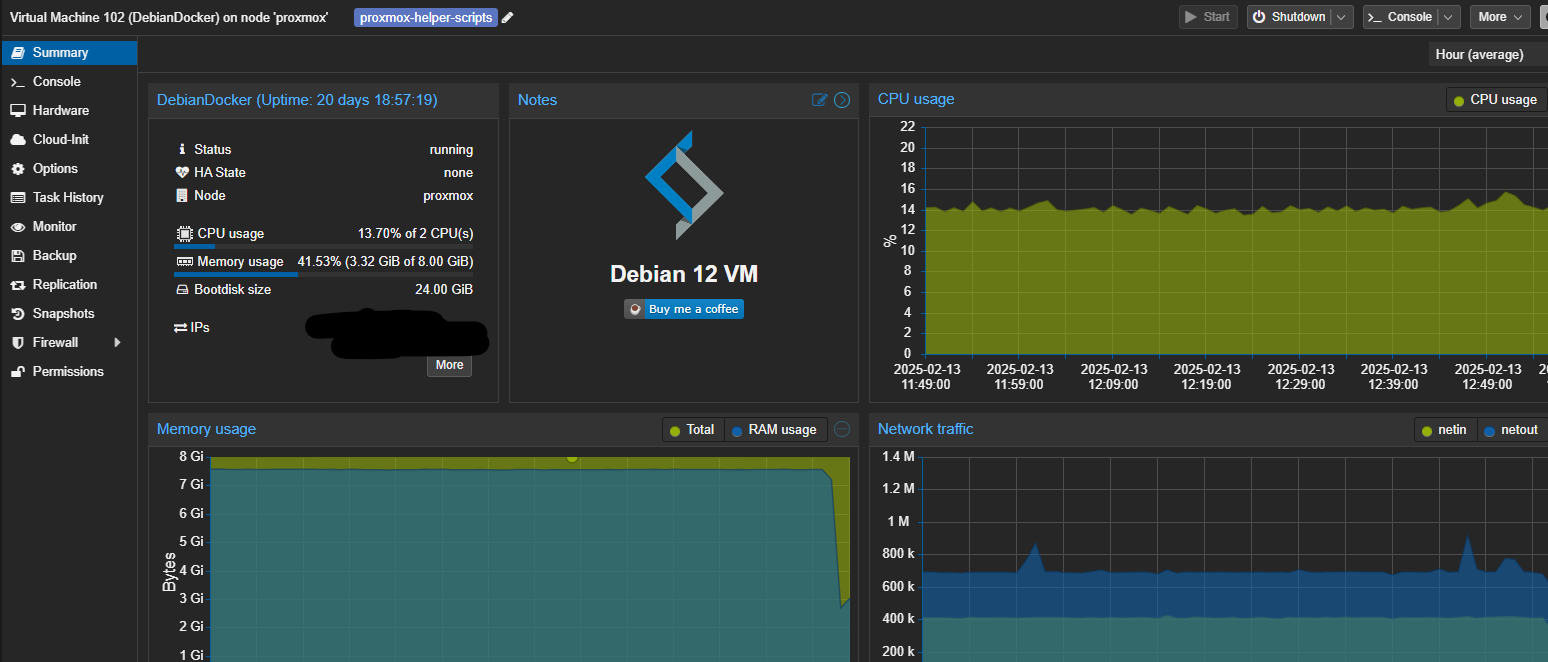Click the Total data point marker on memory chart

[572, 457]
